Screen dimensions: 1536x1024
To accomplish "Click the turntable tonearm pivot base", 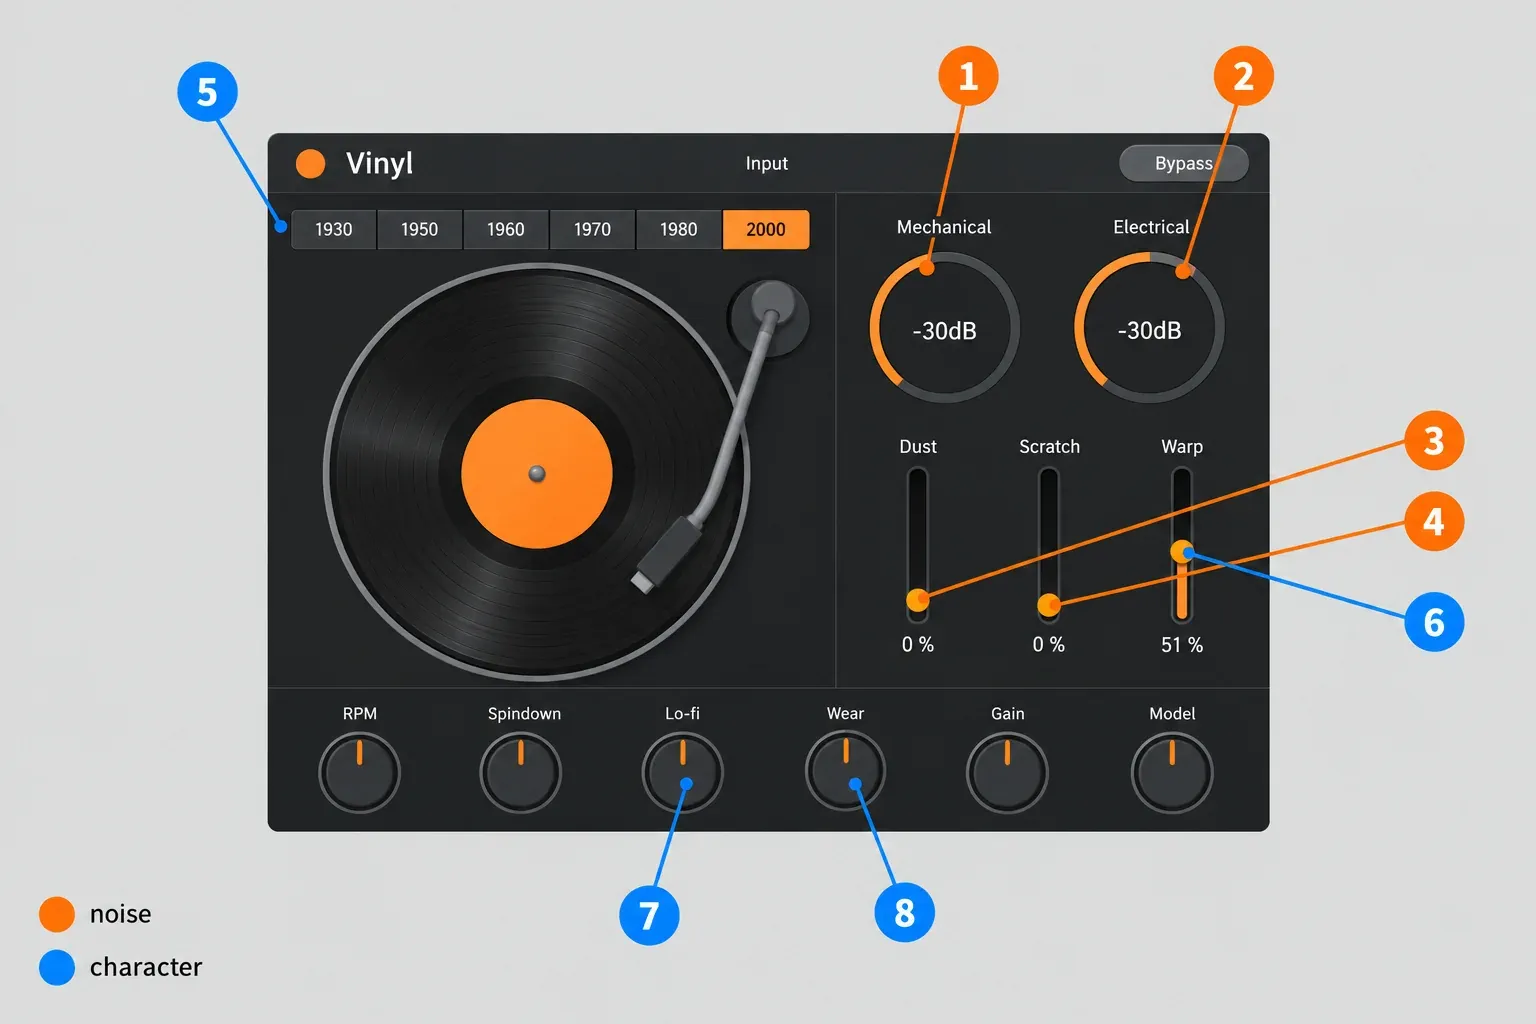I will (x=769, y=316).
